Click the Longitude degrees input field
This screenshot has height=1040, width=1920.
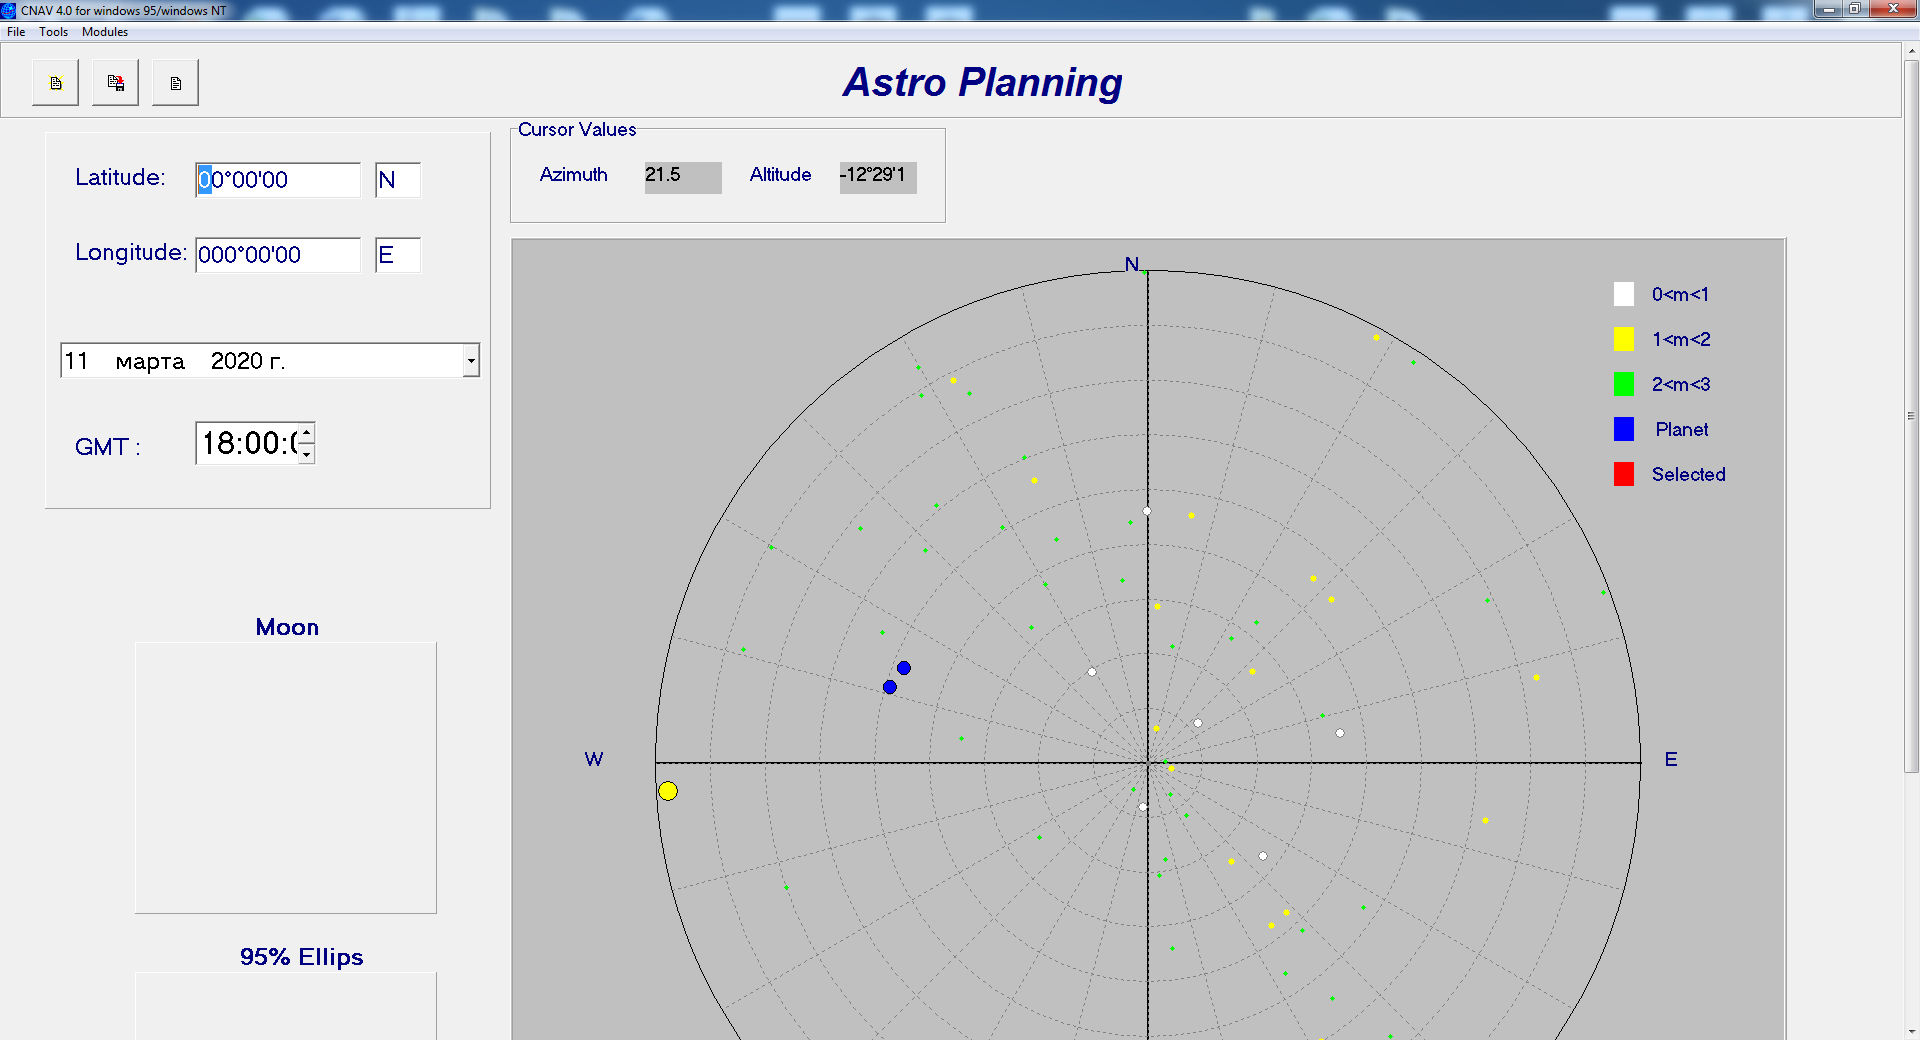click(x=277, y=255)
